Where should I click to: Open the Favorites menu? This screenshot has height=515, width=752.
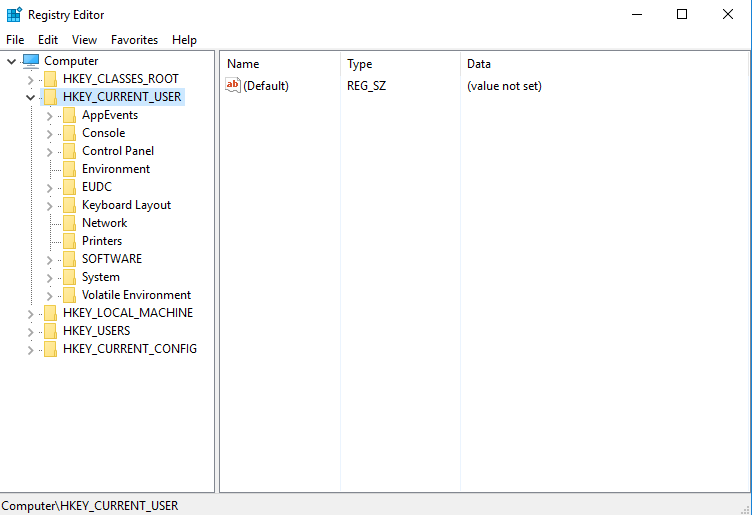click(x=134, y=40)
